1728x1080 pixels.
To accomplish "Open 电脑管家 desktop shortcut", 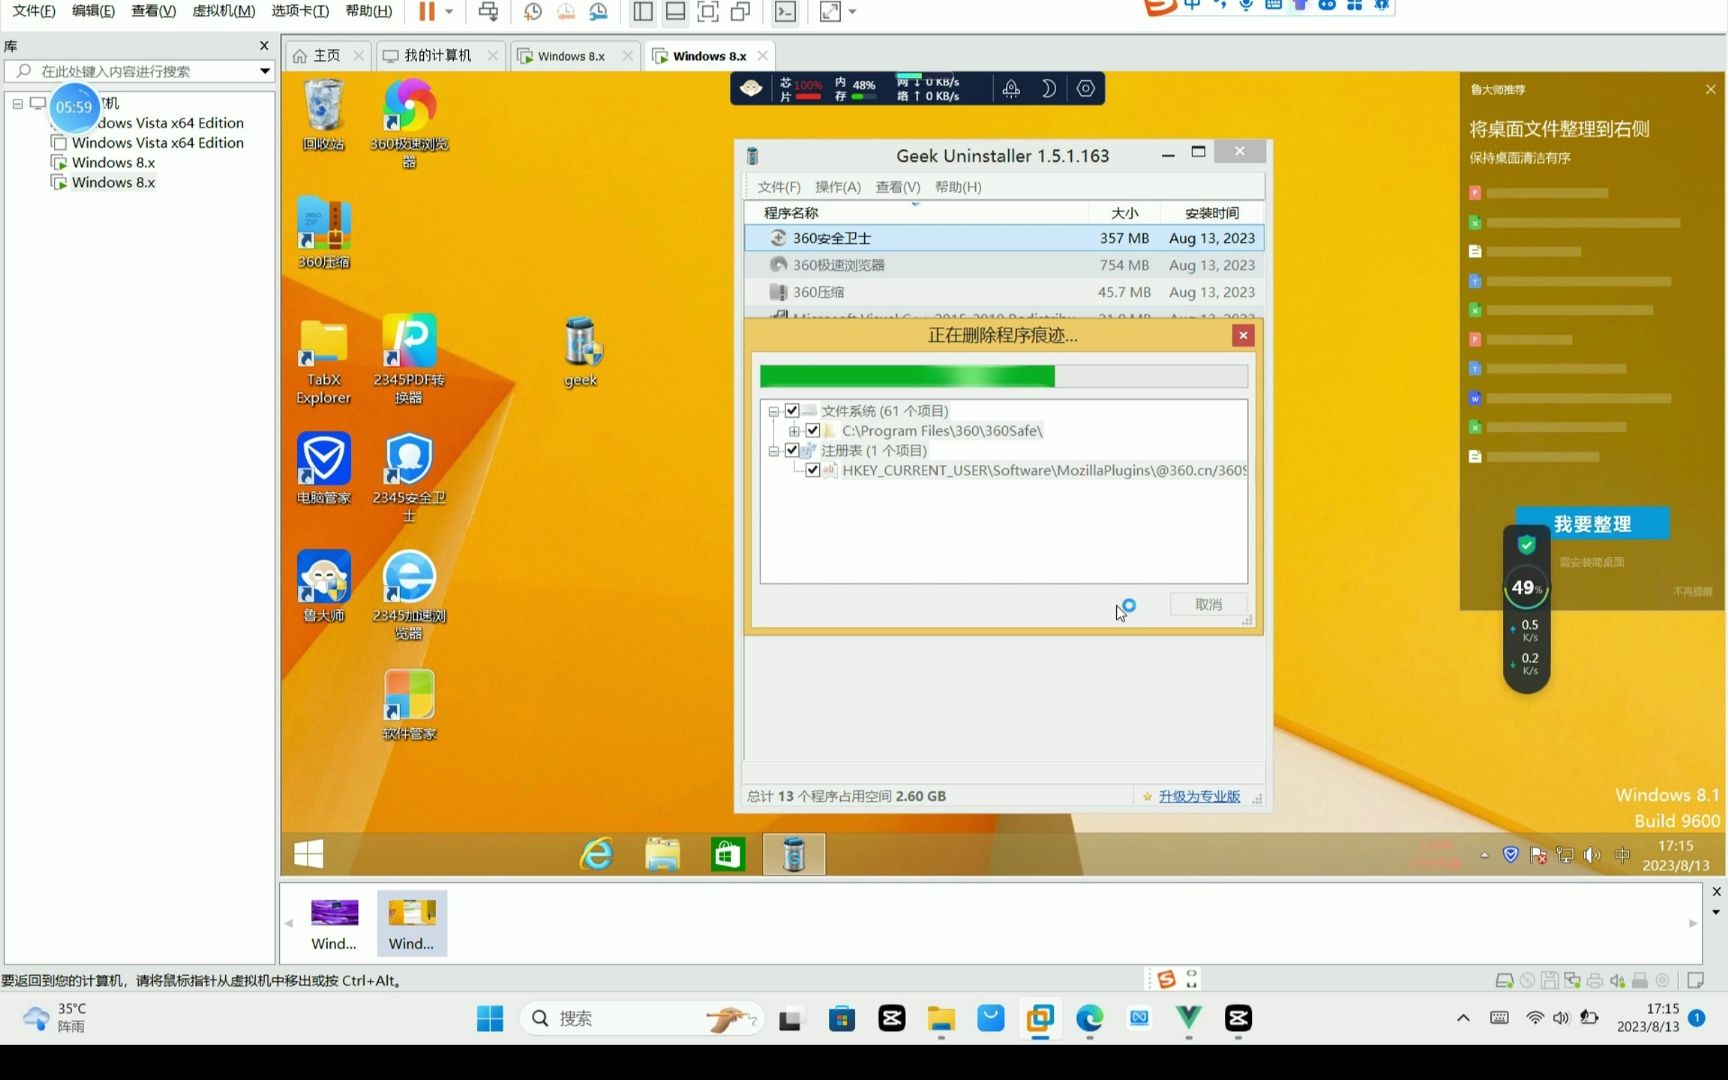I will click(x=323, y=468).
